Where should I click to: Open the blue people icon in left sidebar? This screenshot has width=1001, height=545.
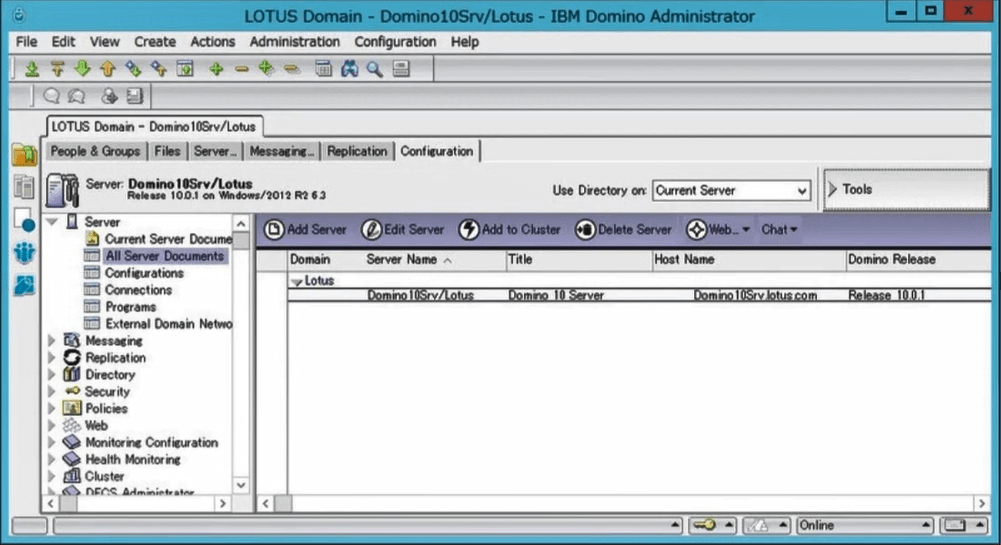24,253
